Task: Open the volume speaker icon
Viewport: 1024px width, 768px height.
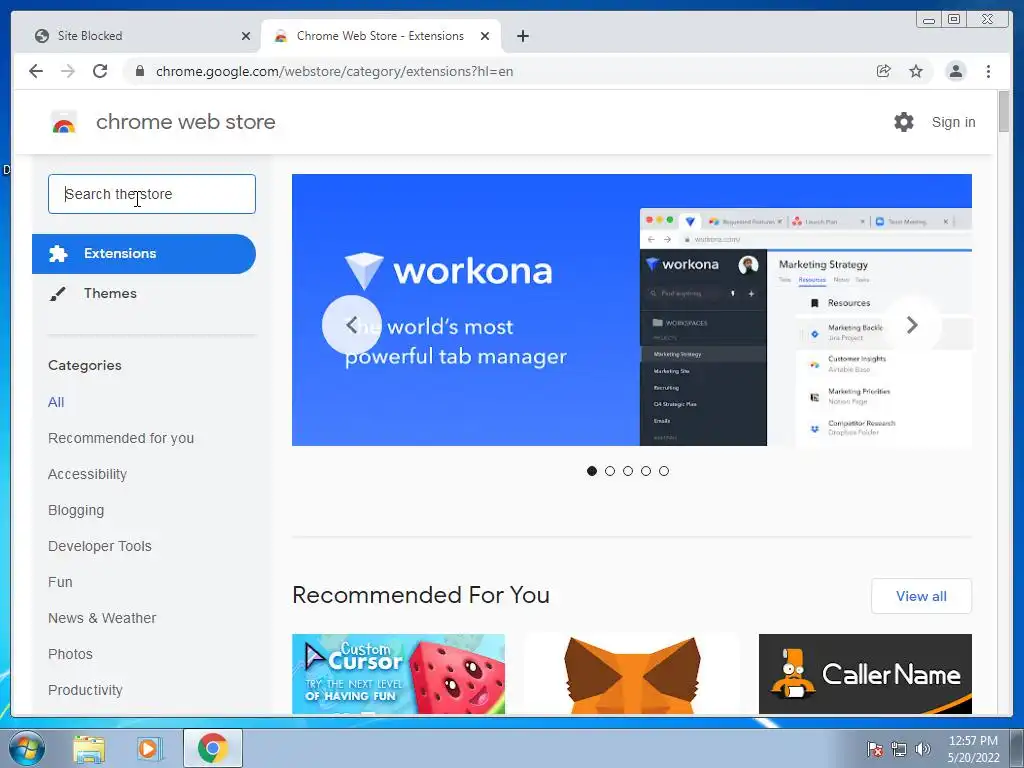Action: [923, 749]
